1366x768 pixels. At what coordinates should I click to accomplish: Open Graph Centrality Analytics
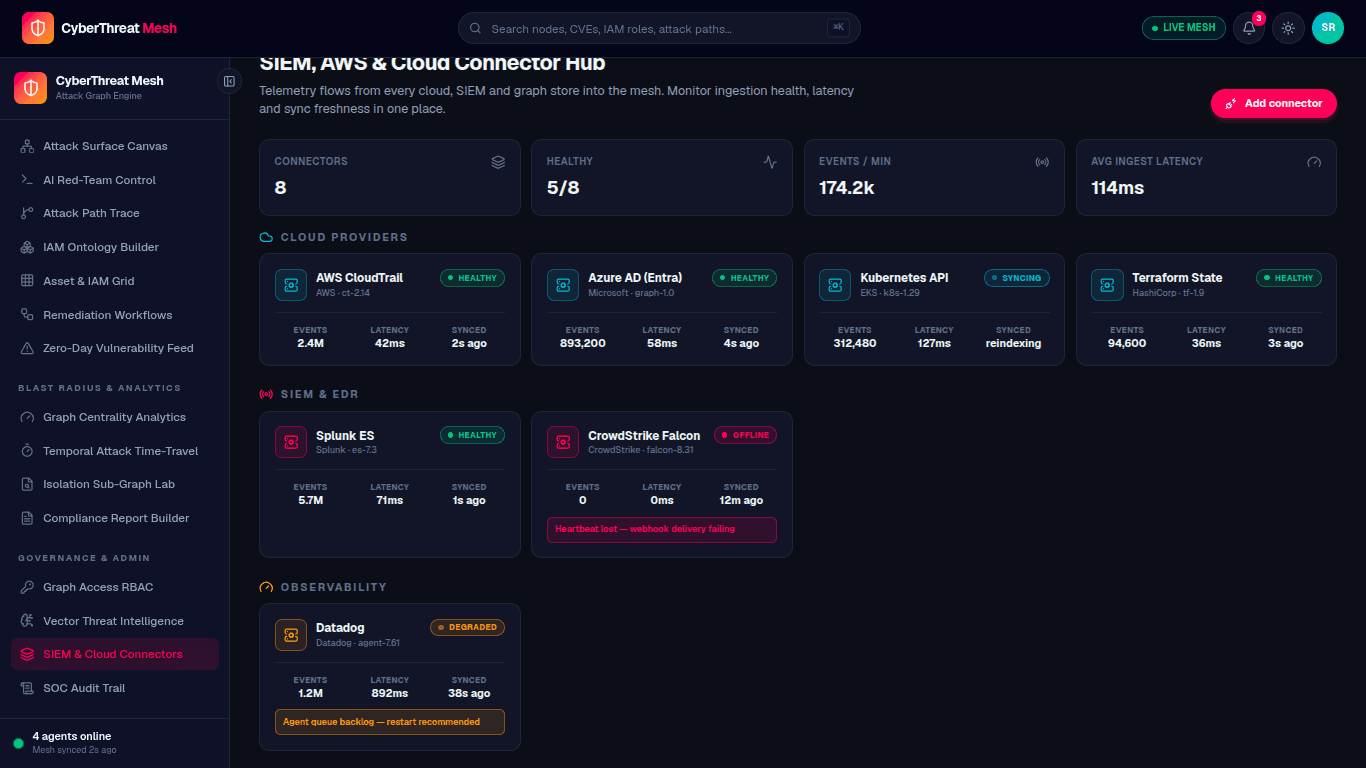(x=115, y=417)
